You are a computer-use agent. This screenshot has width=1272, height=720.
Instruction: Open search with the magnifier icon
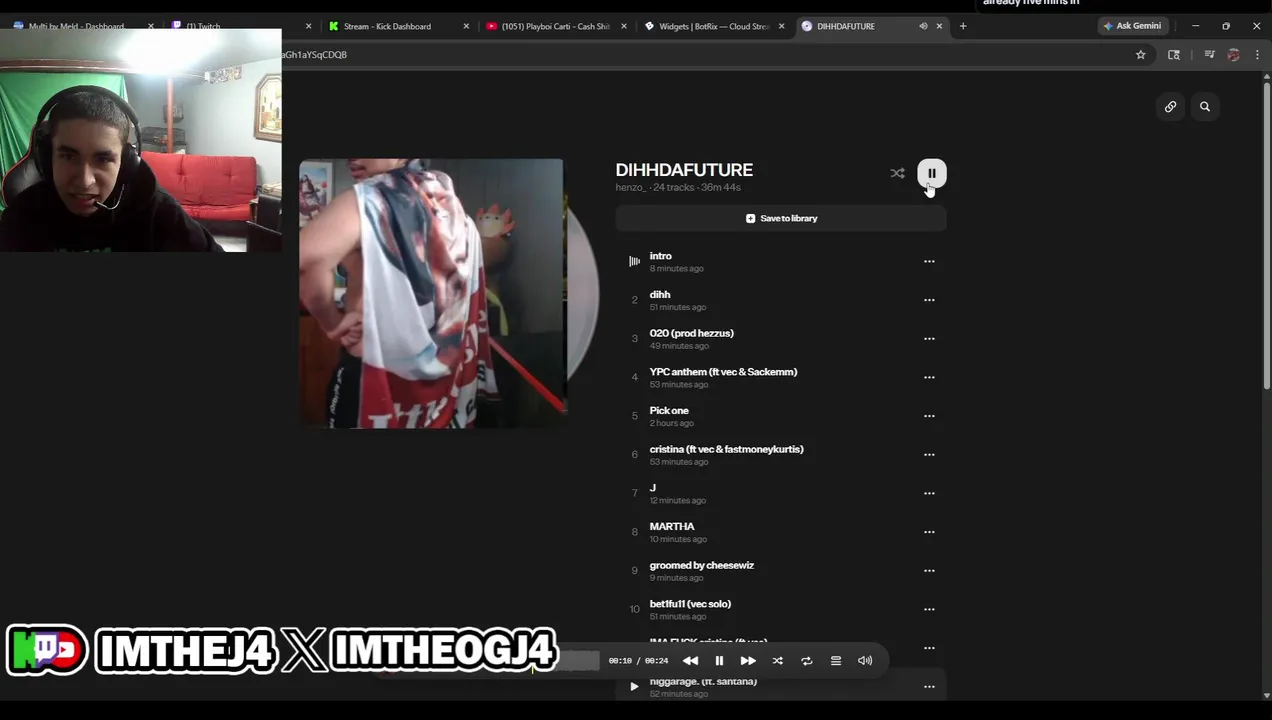tap(1205, 107)
